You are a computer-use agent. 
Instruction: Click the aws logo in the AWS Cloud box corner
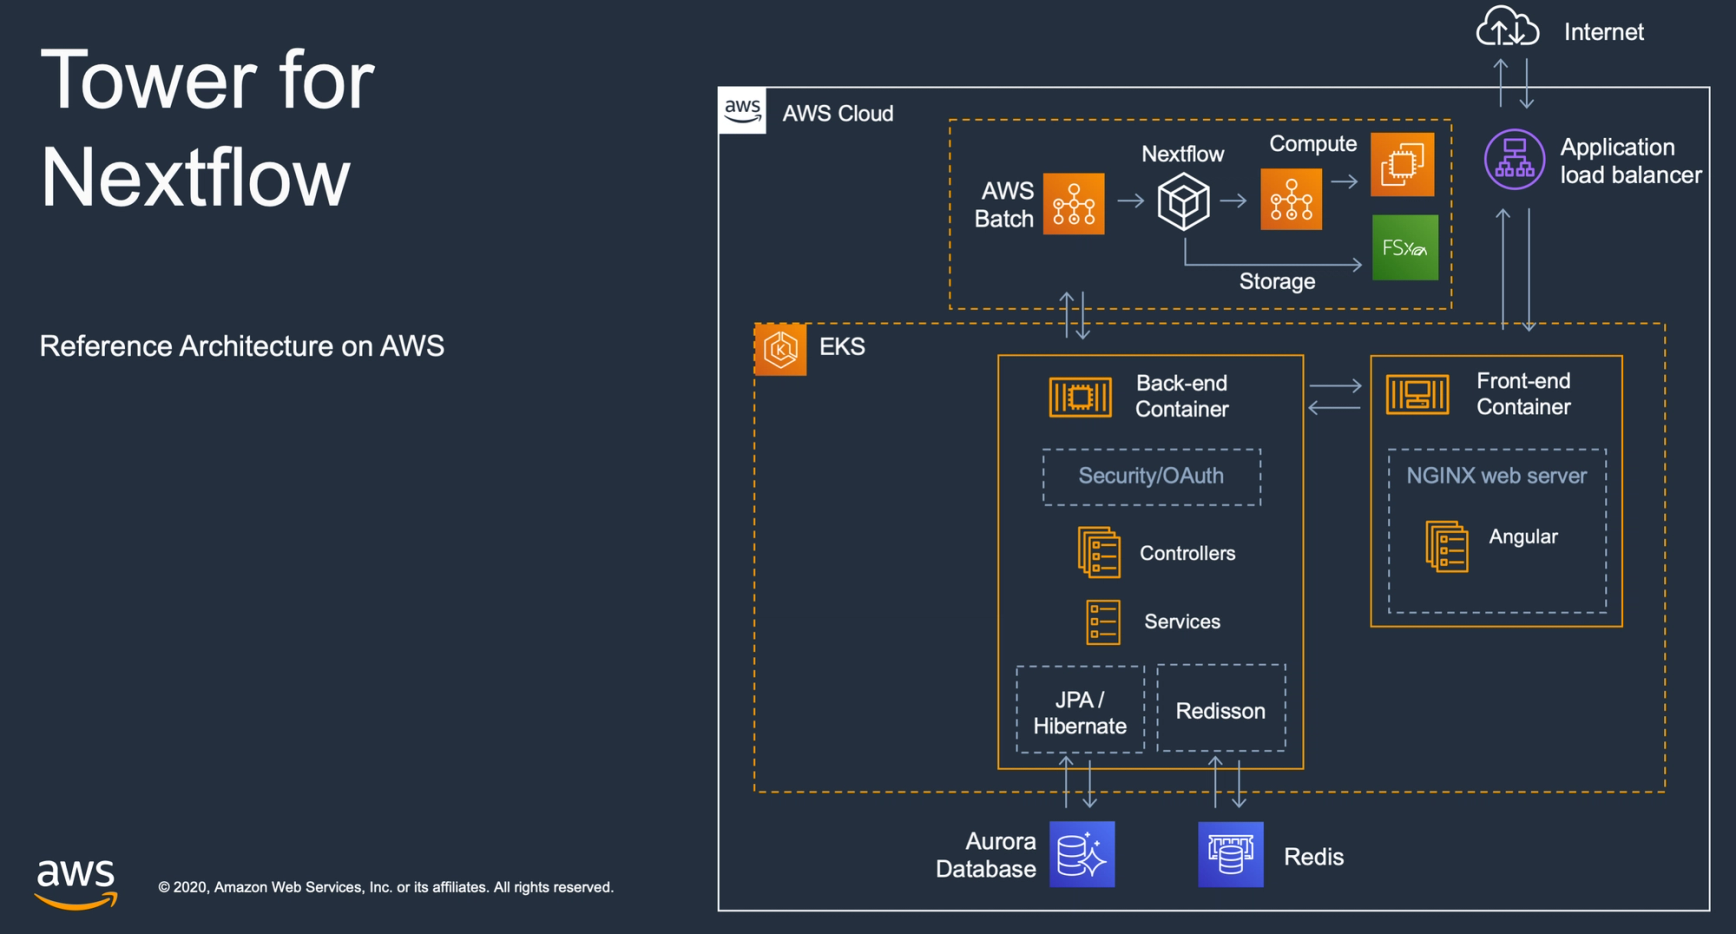click(x=742, y=111)
